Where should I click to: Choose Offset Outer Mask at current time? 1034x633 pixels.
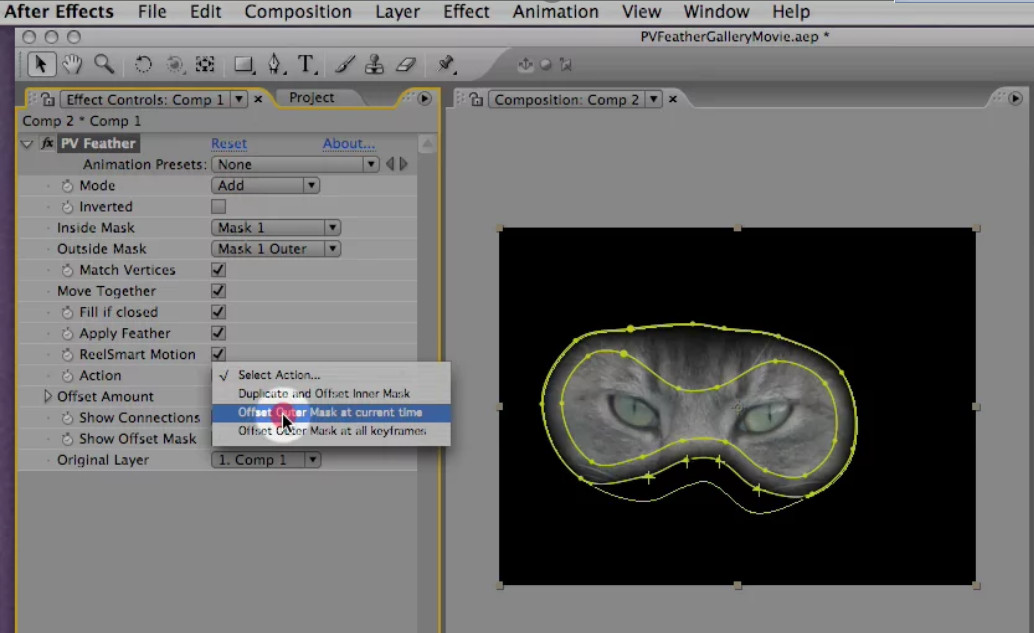[331, 412]
